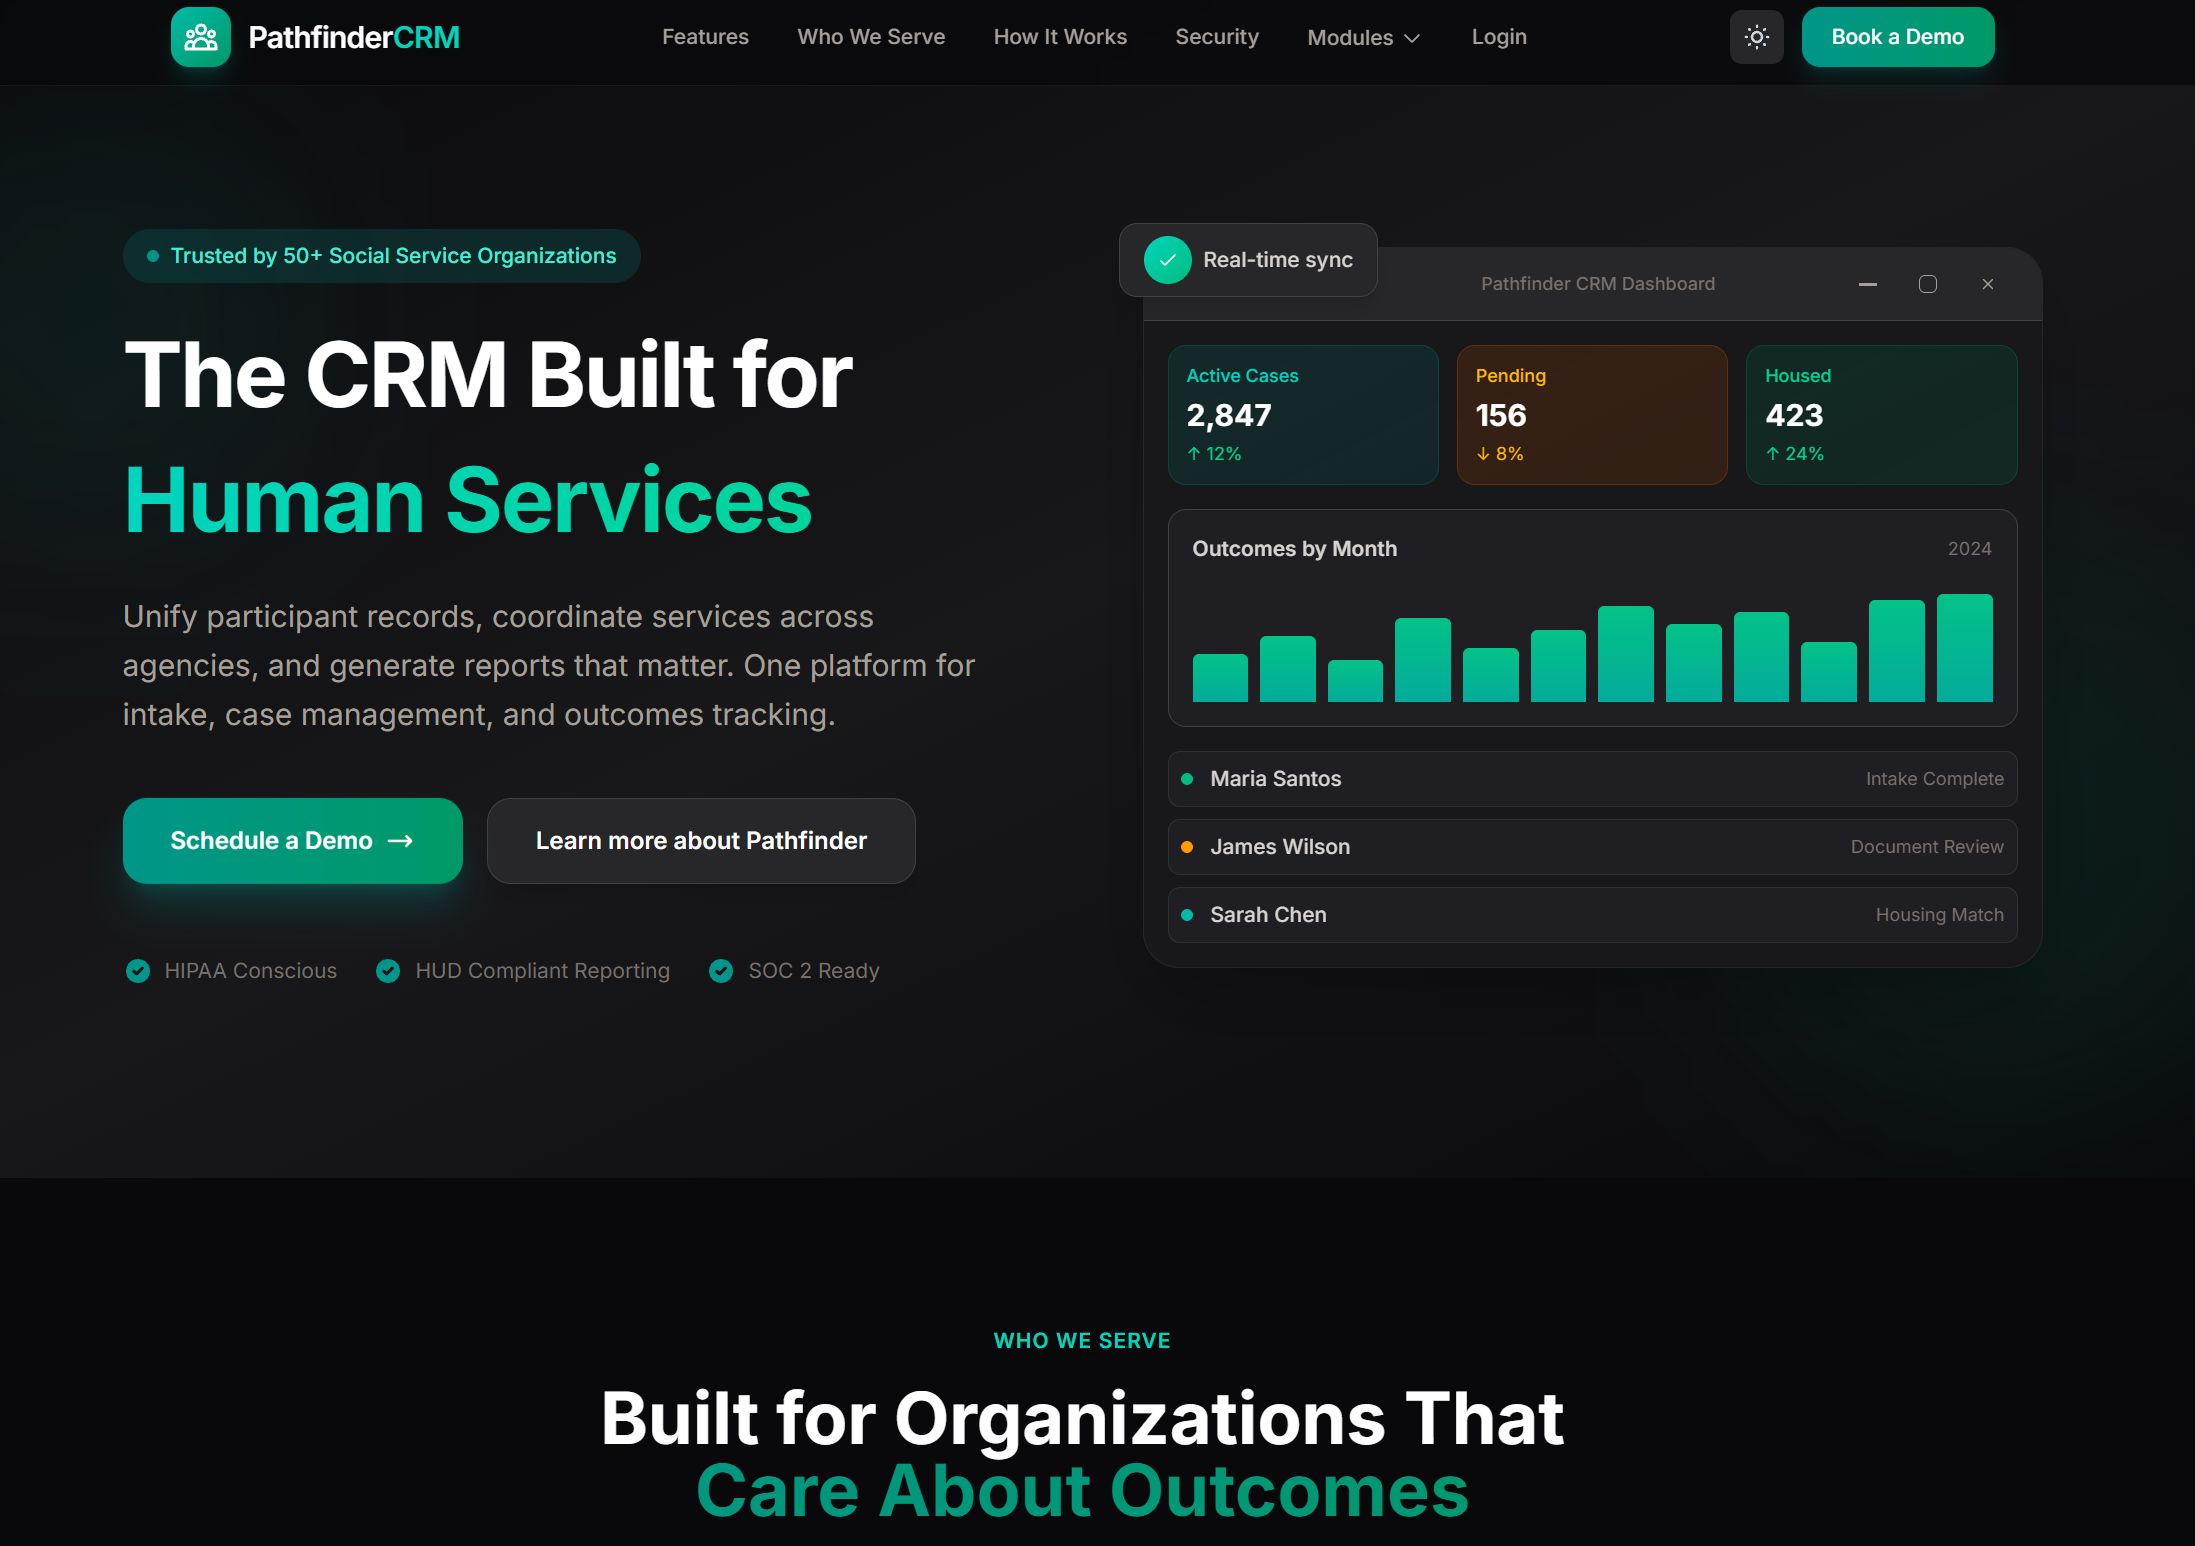Go to Who We Serve section

(x=870, y=37)
